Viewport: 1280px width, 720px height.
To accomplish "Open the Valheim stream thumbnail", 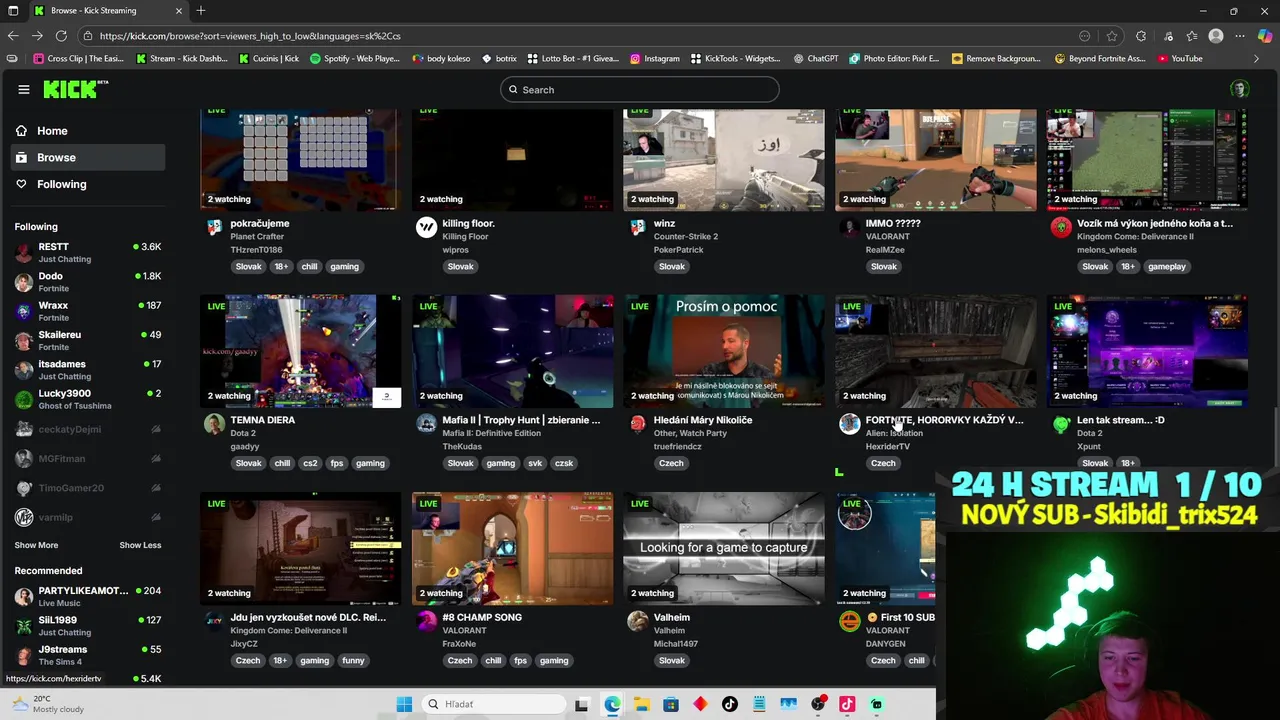I will (724, 548).
